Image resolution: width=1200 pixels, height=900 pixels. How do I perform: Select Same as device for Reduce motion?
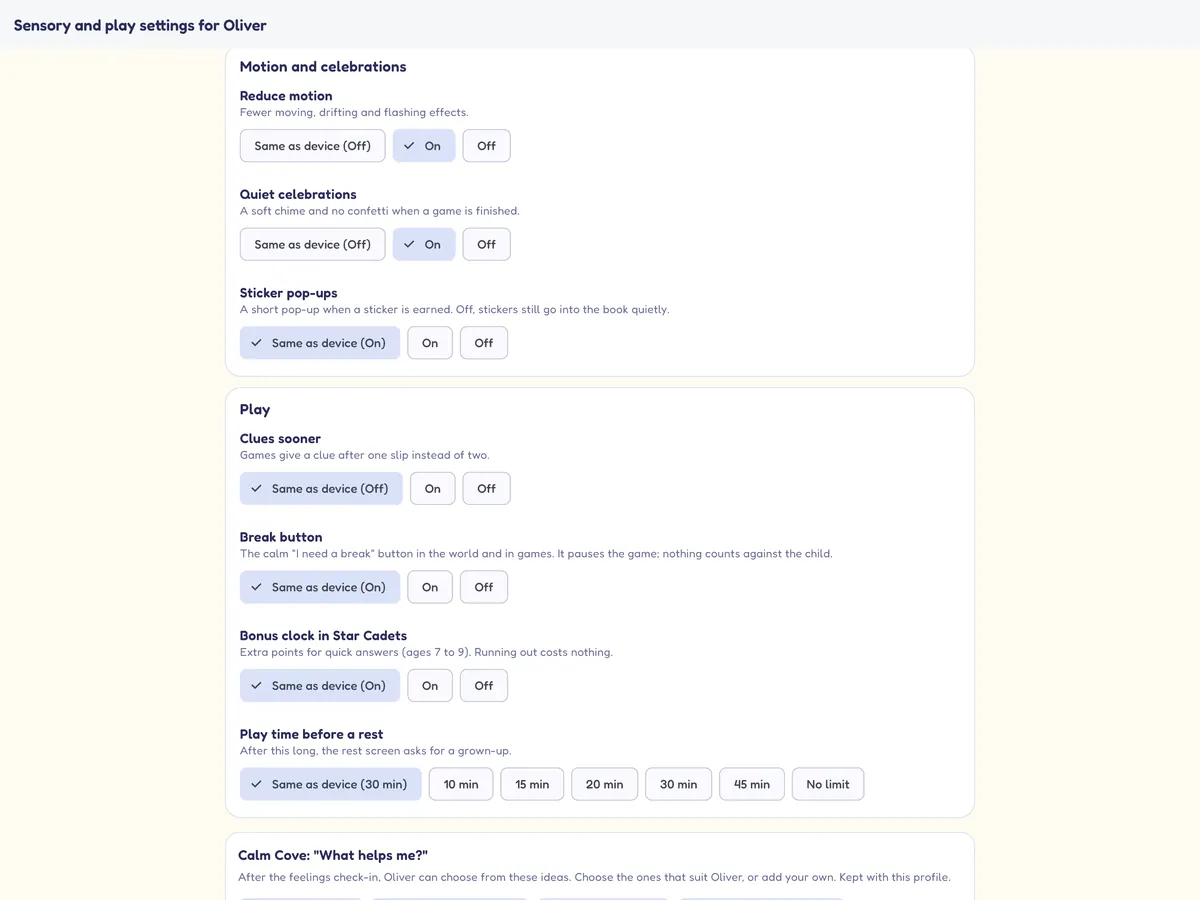pos(312,146)
